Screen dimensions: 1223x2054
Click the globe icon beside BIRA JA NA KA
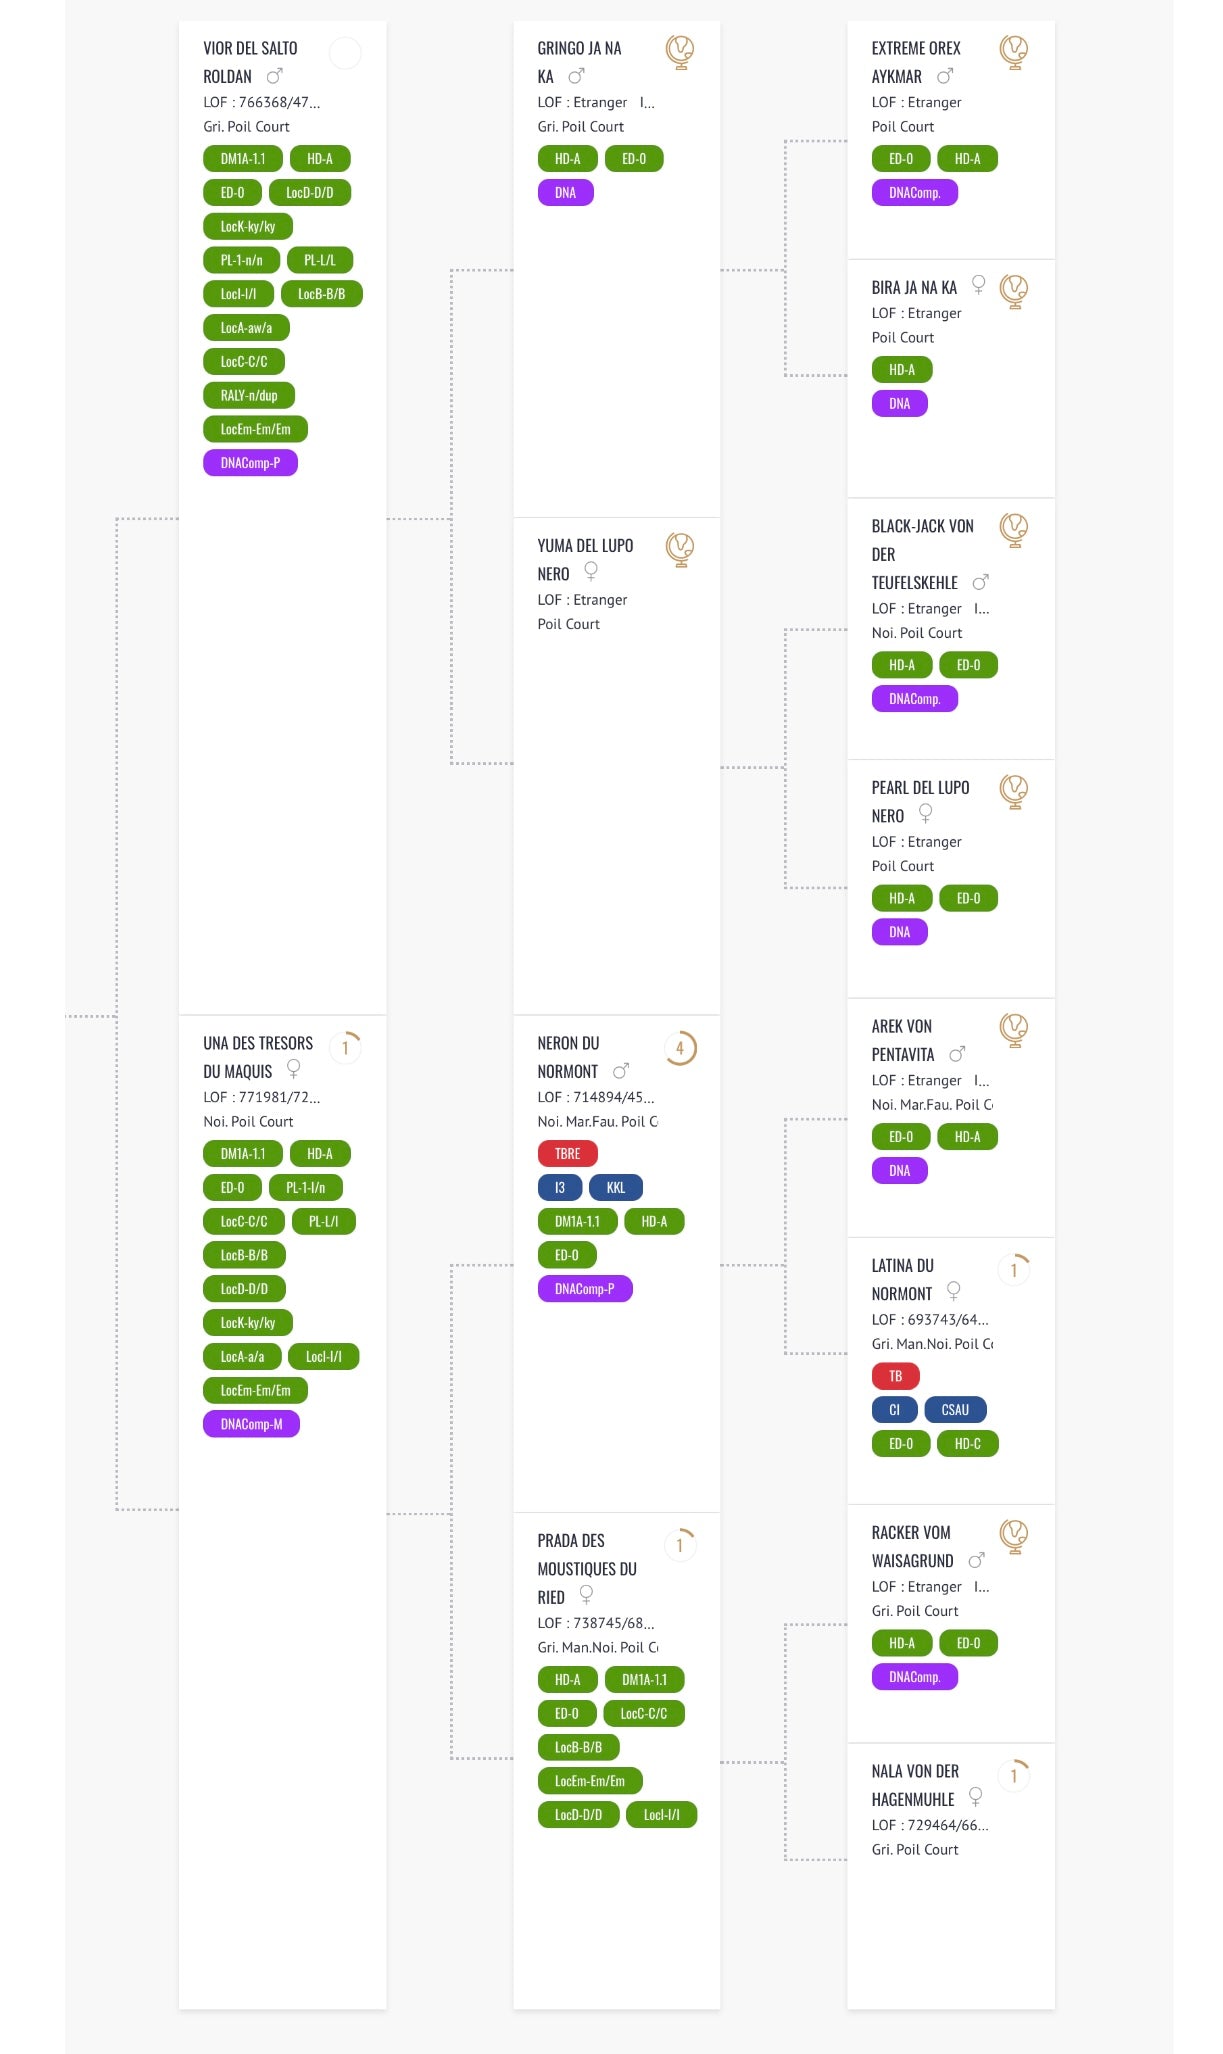1014,290
